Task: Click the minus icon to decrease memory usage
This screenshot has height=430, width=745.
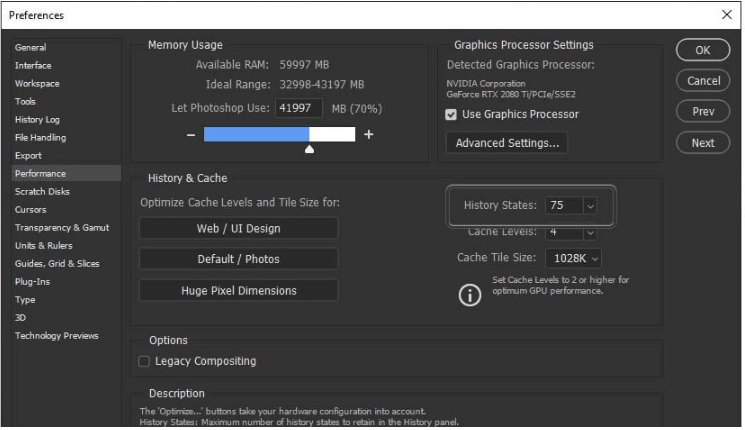Action: pos(191,135)
